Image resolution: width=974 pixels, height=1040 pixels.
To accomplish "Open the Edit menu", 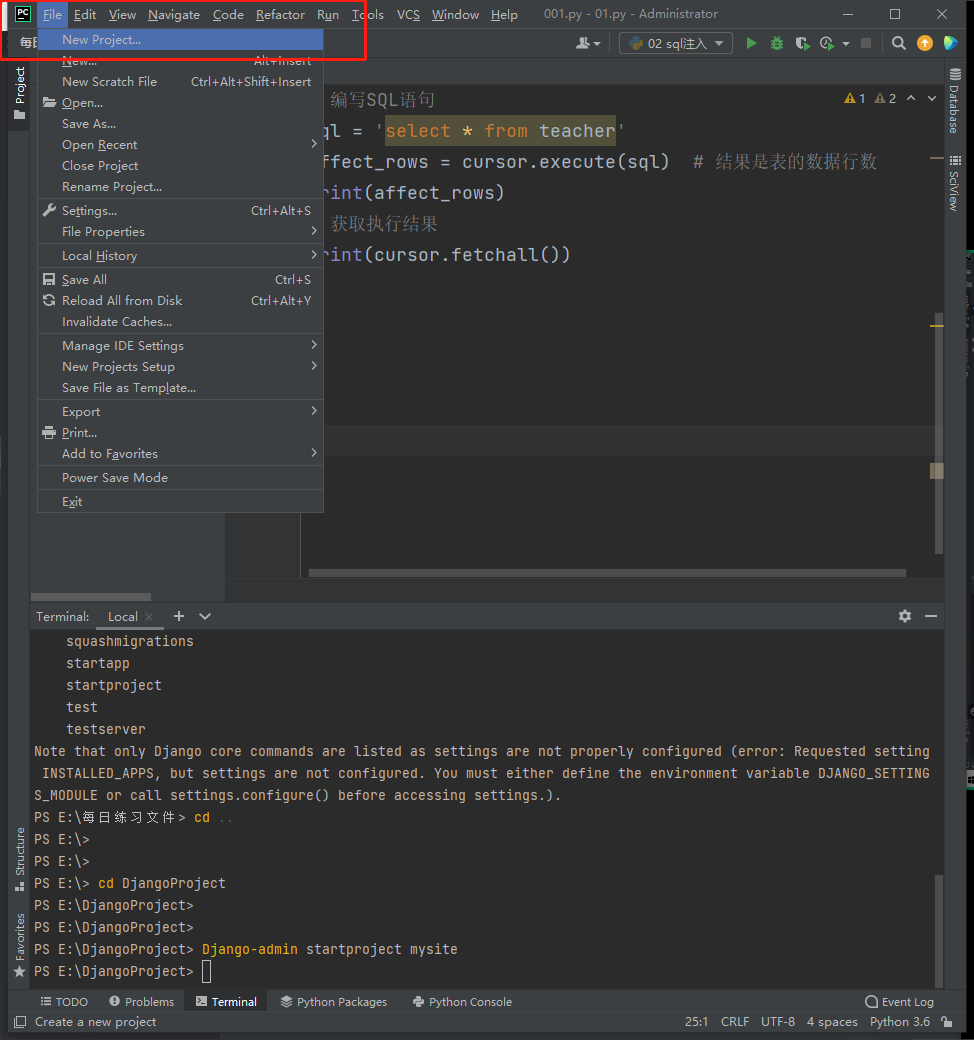I will click(85, 15).
